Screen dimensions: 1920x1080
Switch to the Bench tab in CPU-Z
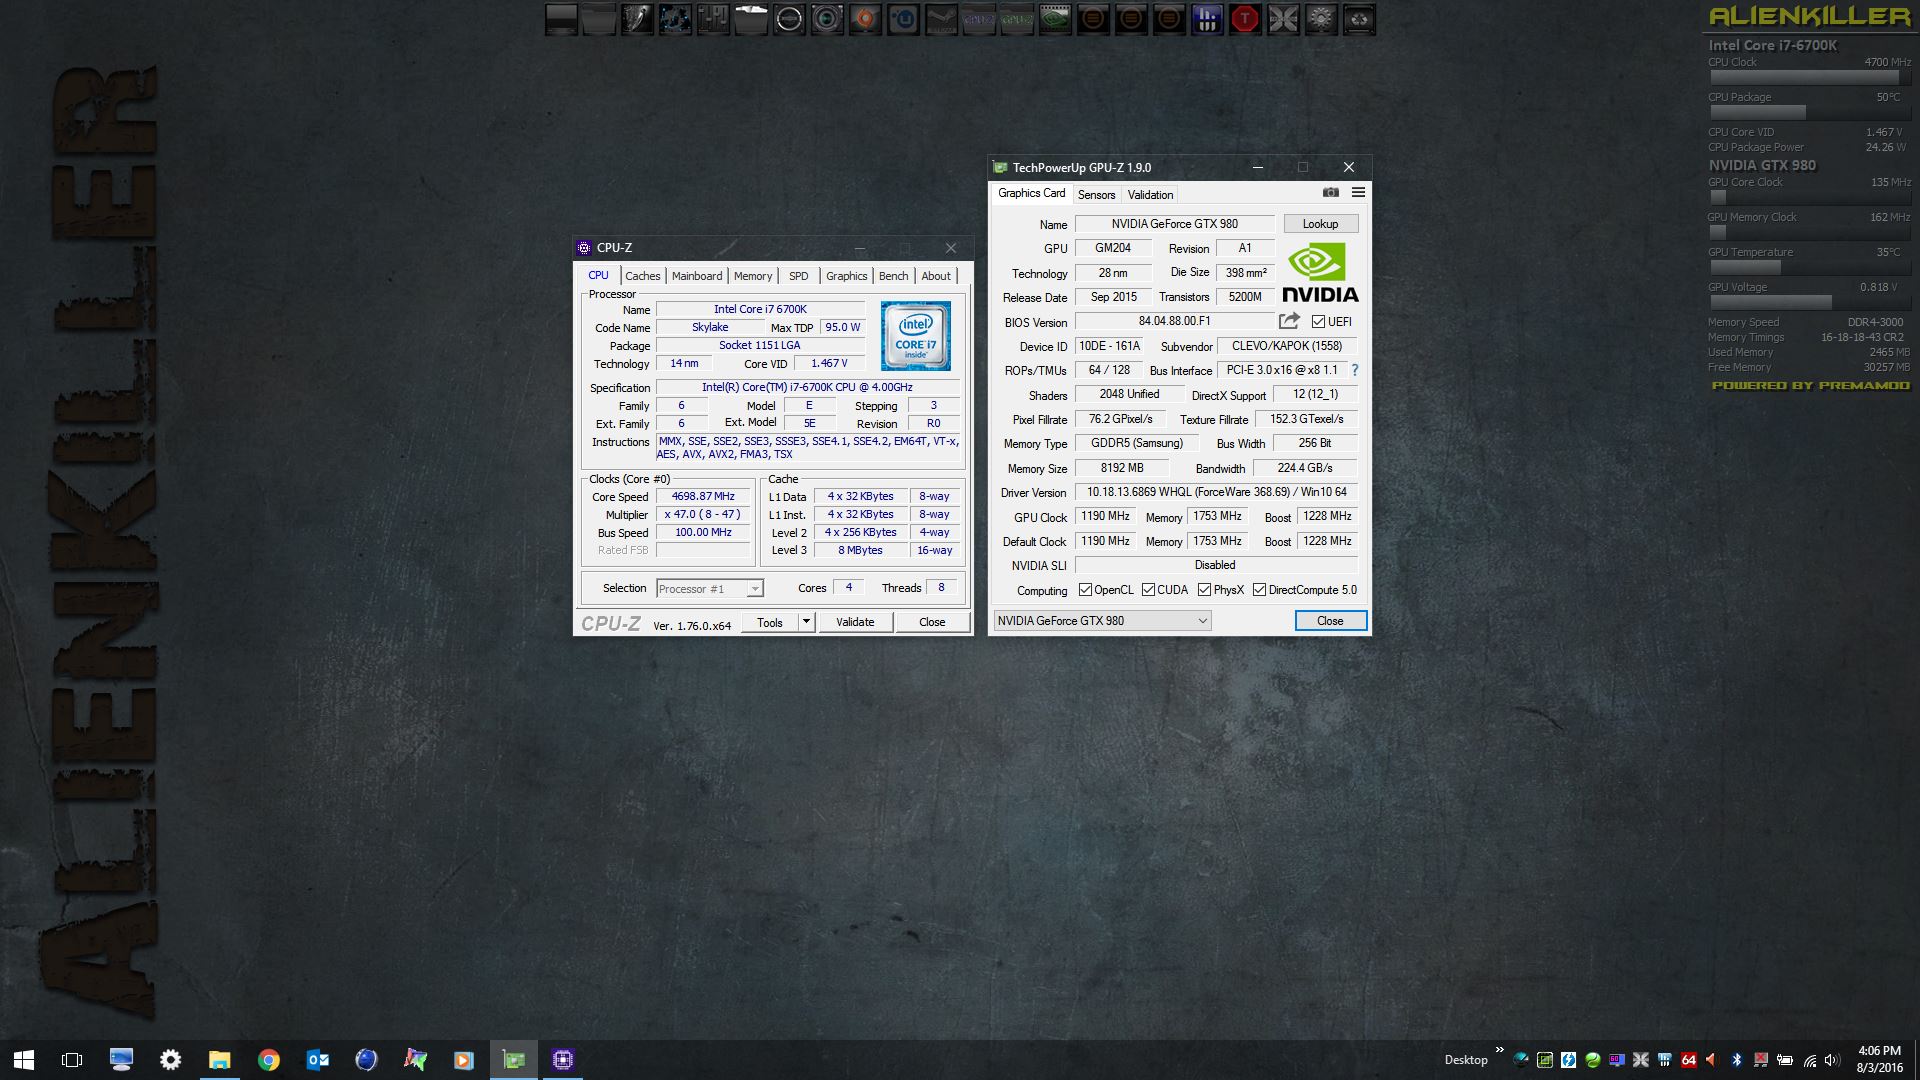coord(894,276)
